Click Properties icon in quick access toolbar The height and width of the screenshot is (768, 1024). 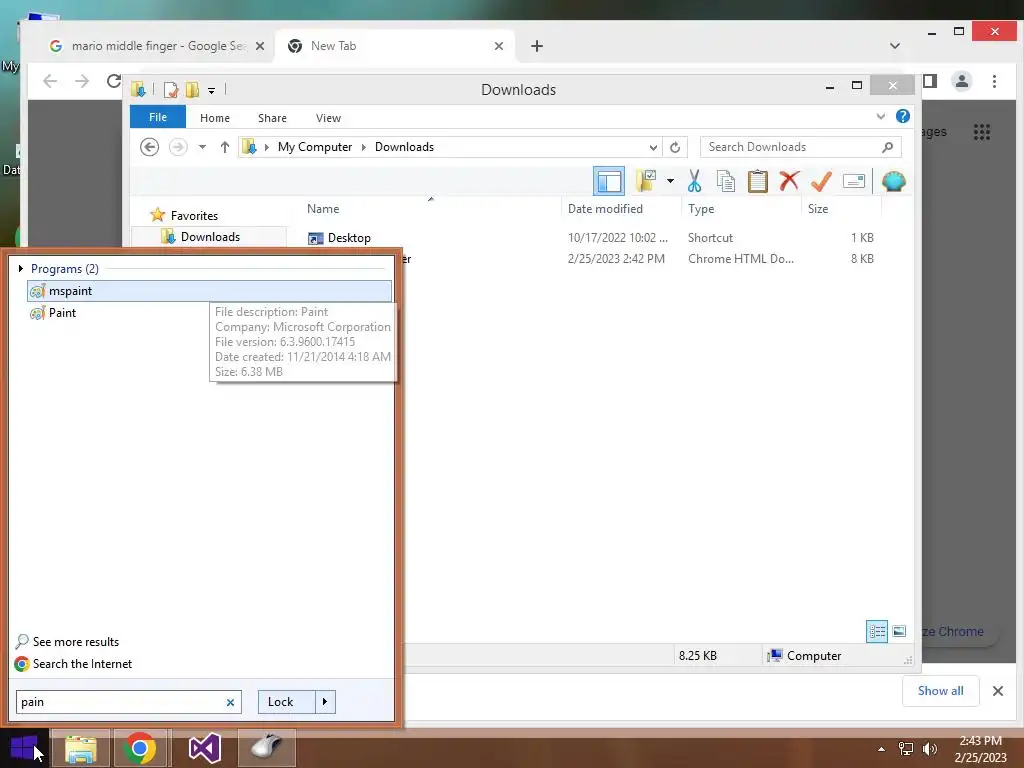point(171,89)
